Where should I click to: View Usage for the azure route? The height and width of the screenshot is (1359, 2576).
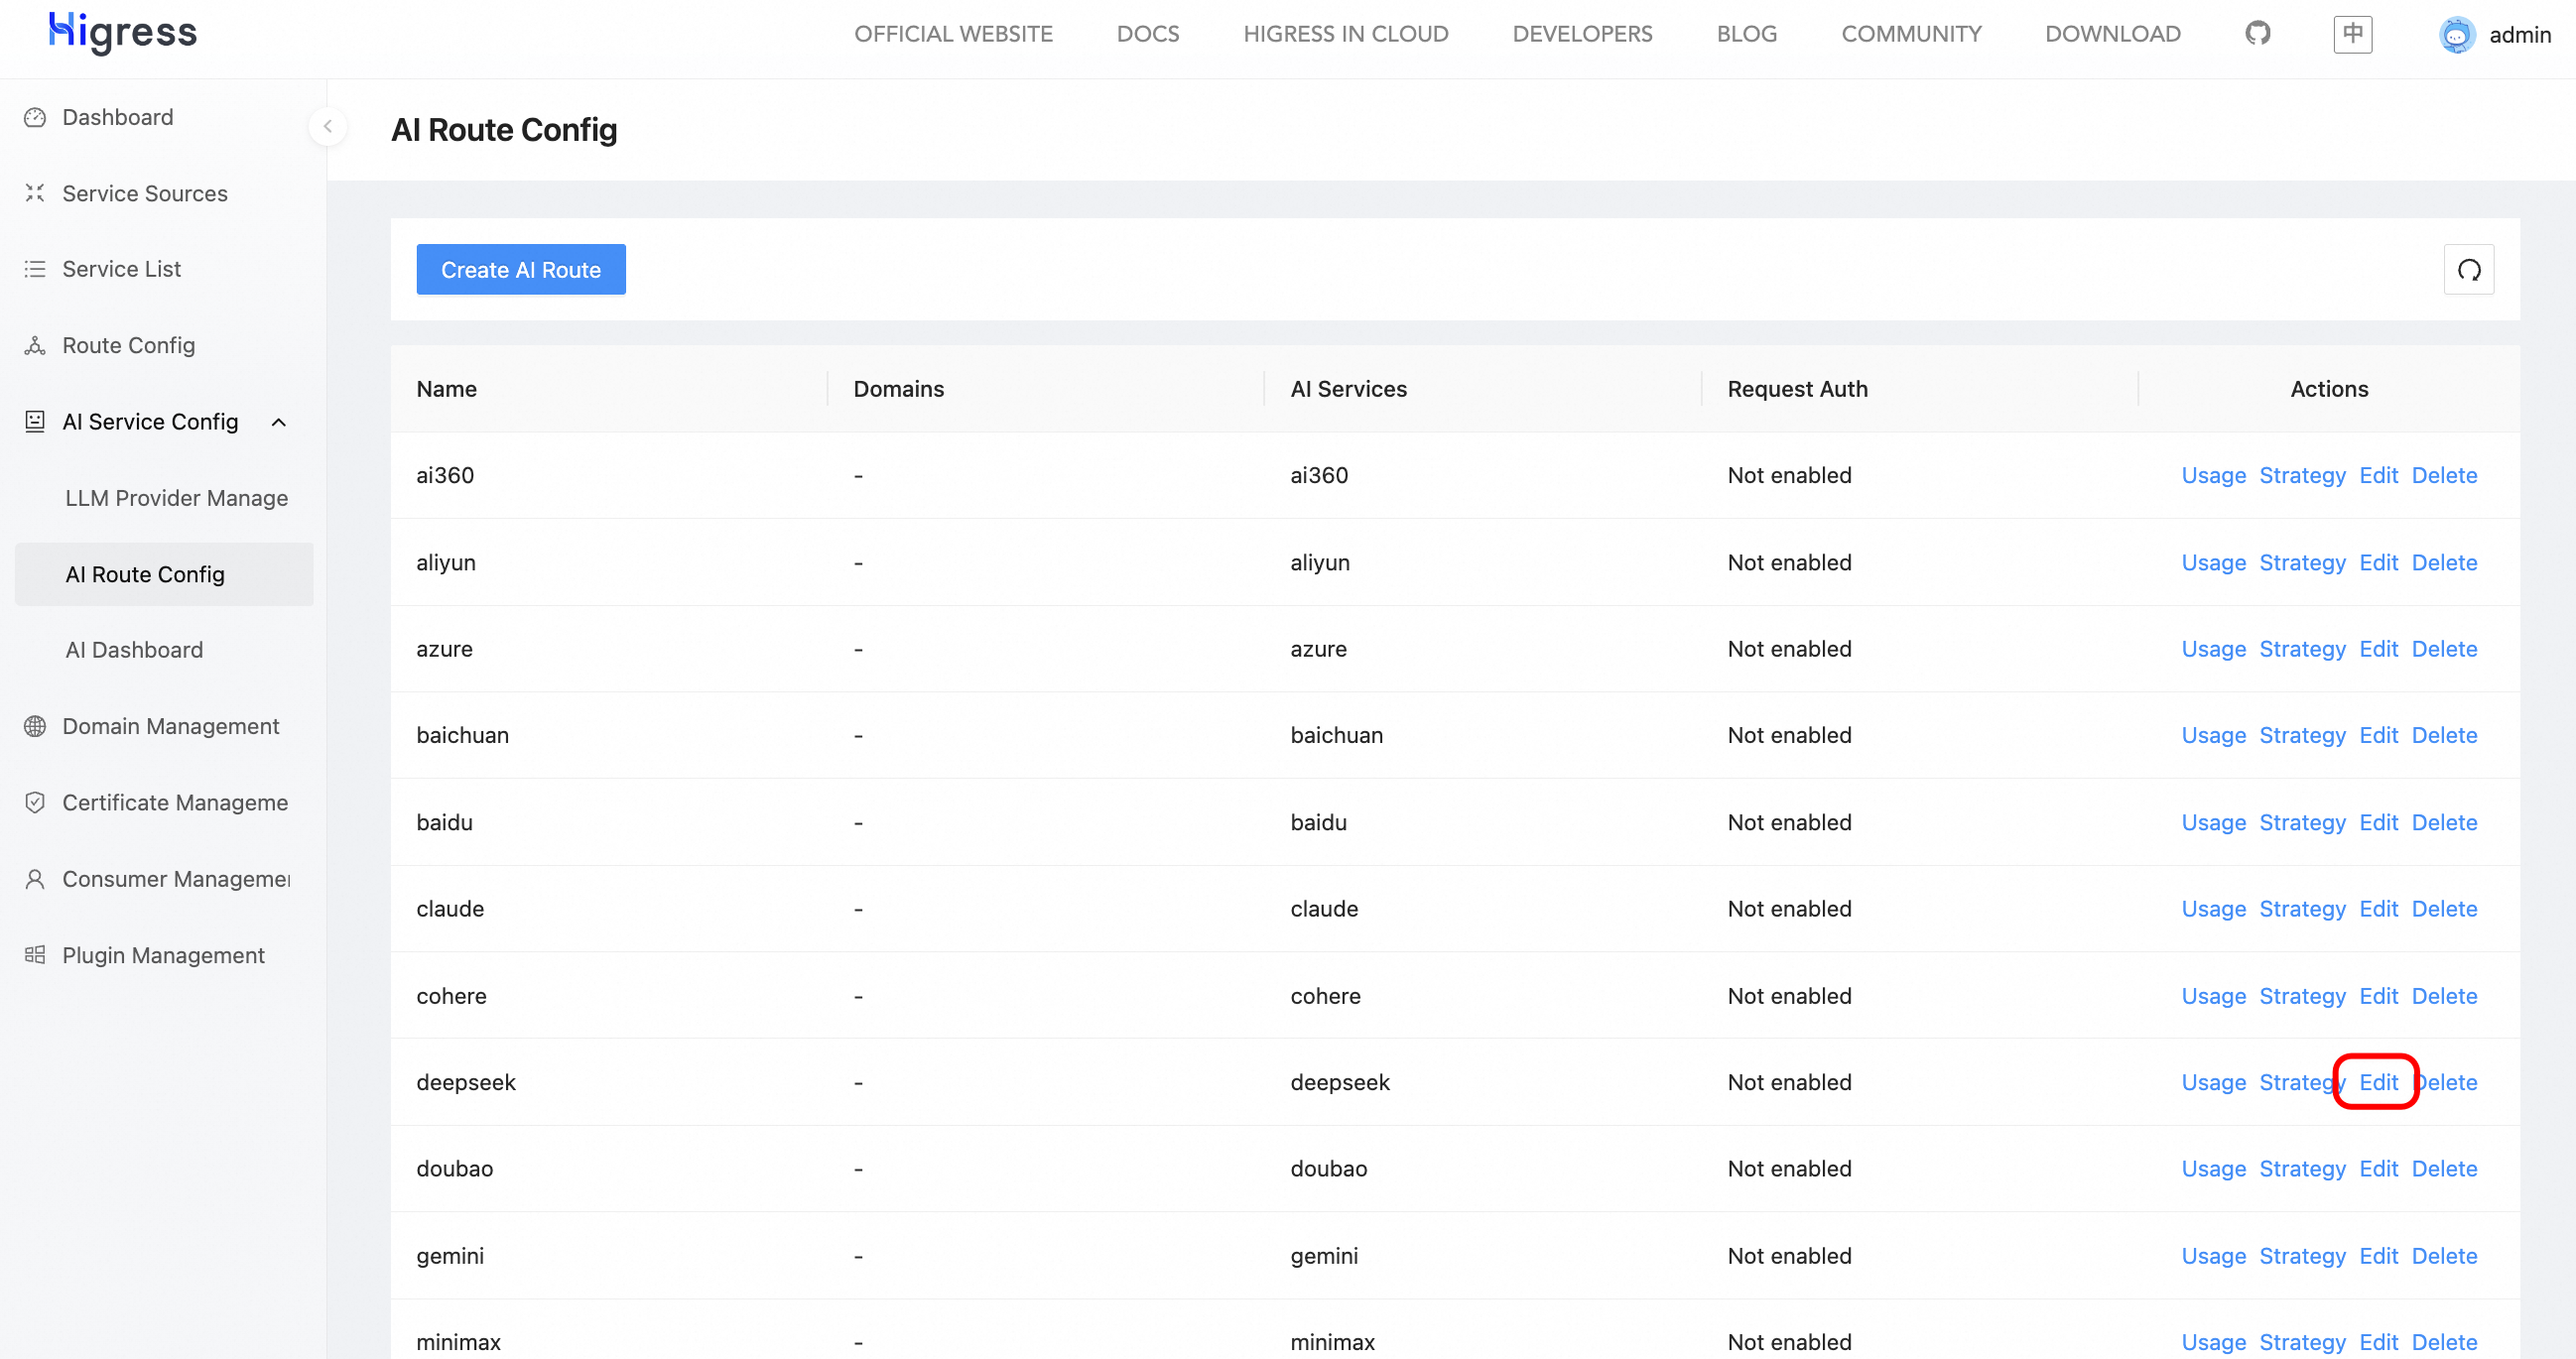2213,649
